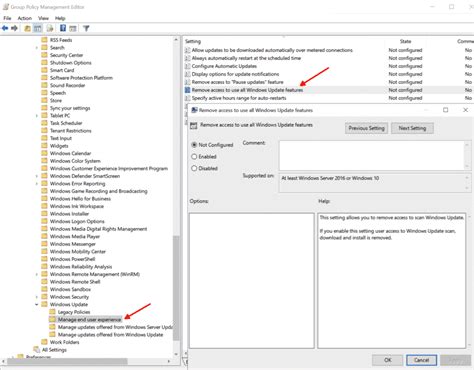The image size is (474, 370).
Task: Click the Filter funnel toolbar icon
Action: (86, 28)
